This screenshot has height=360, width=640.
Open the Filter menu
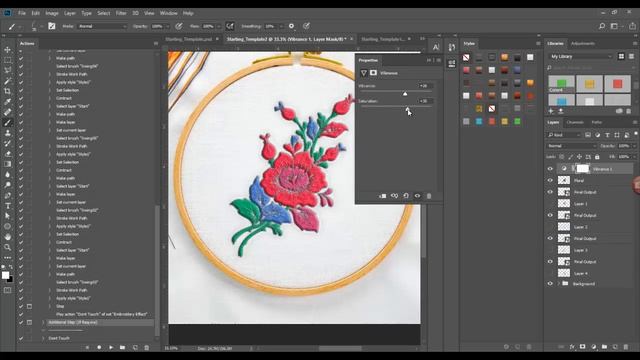pyautogui.click(x=121, y=13)
